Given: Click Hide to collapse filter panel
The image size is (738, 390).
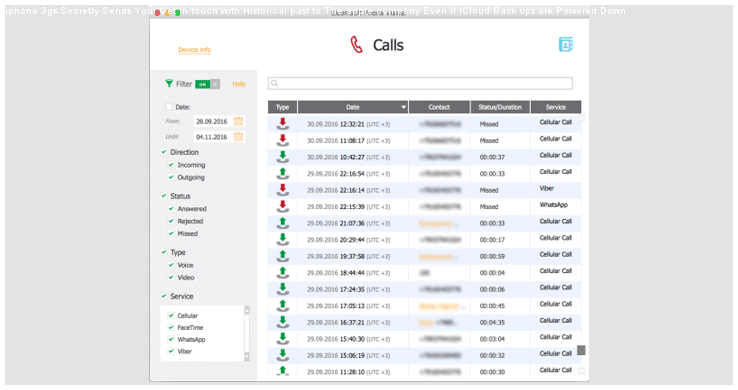Looking at the screenshot, I should click(239, 84).
